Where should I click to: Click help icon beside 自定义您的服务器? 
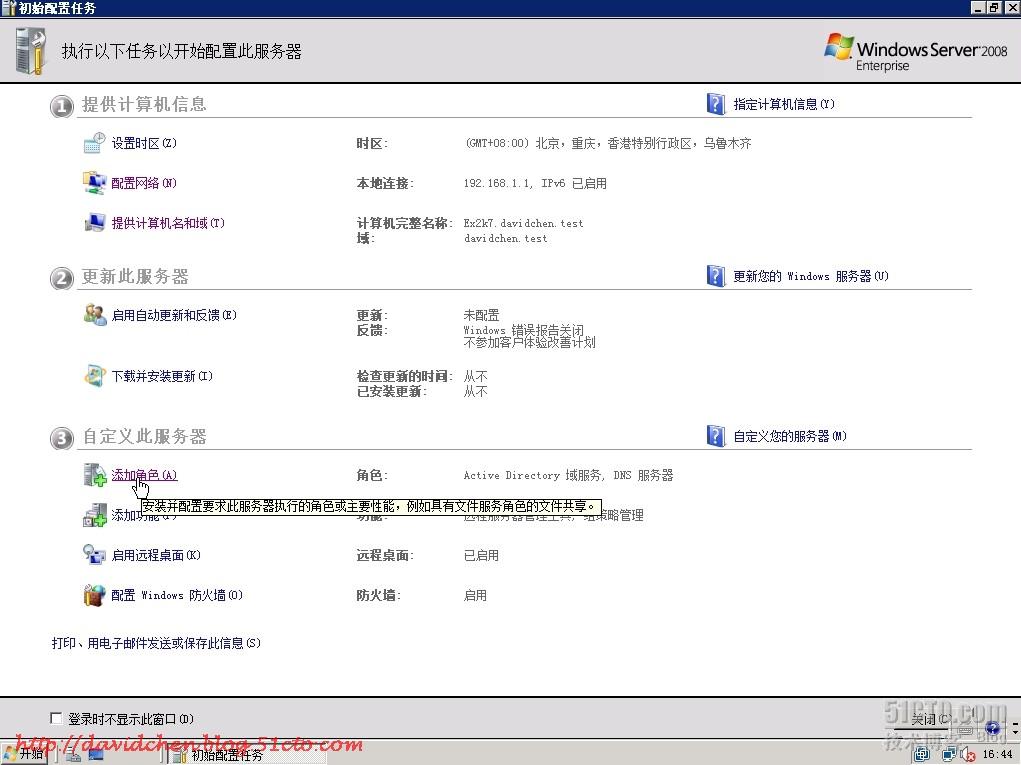716,436
